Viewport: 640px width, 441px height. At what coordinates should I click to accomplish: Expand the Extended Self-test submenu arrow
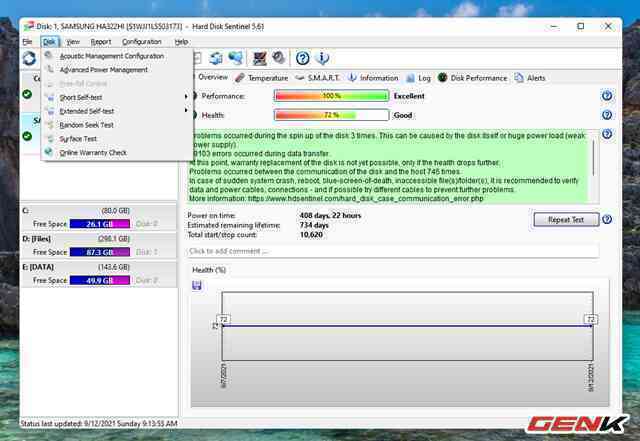click(186, 110)
